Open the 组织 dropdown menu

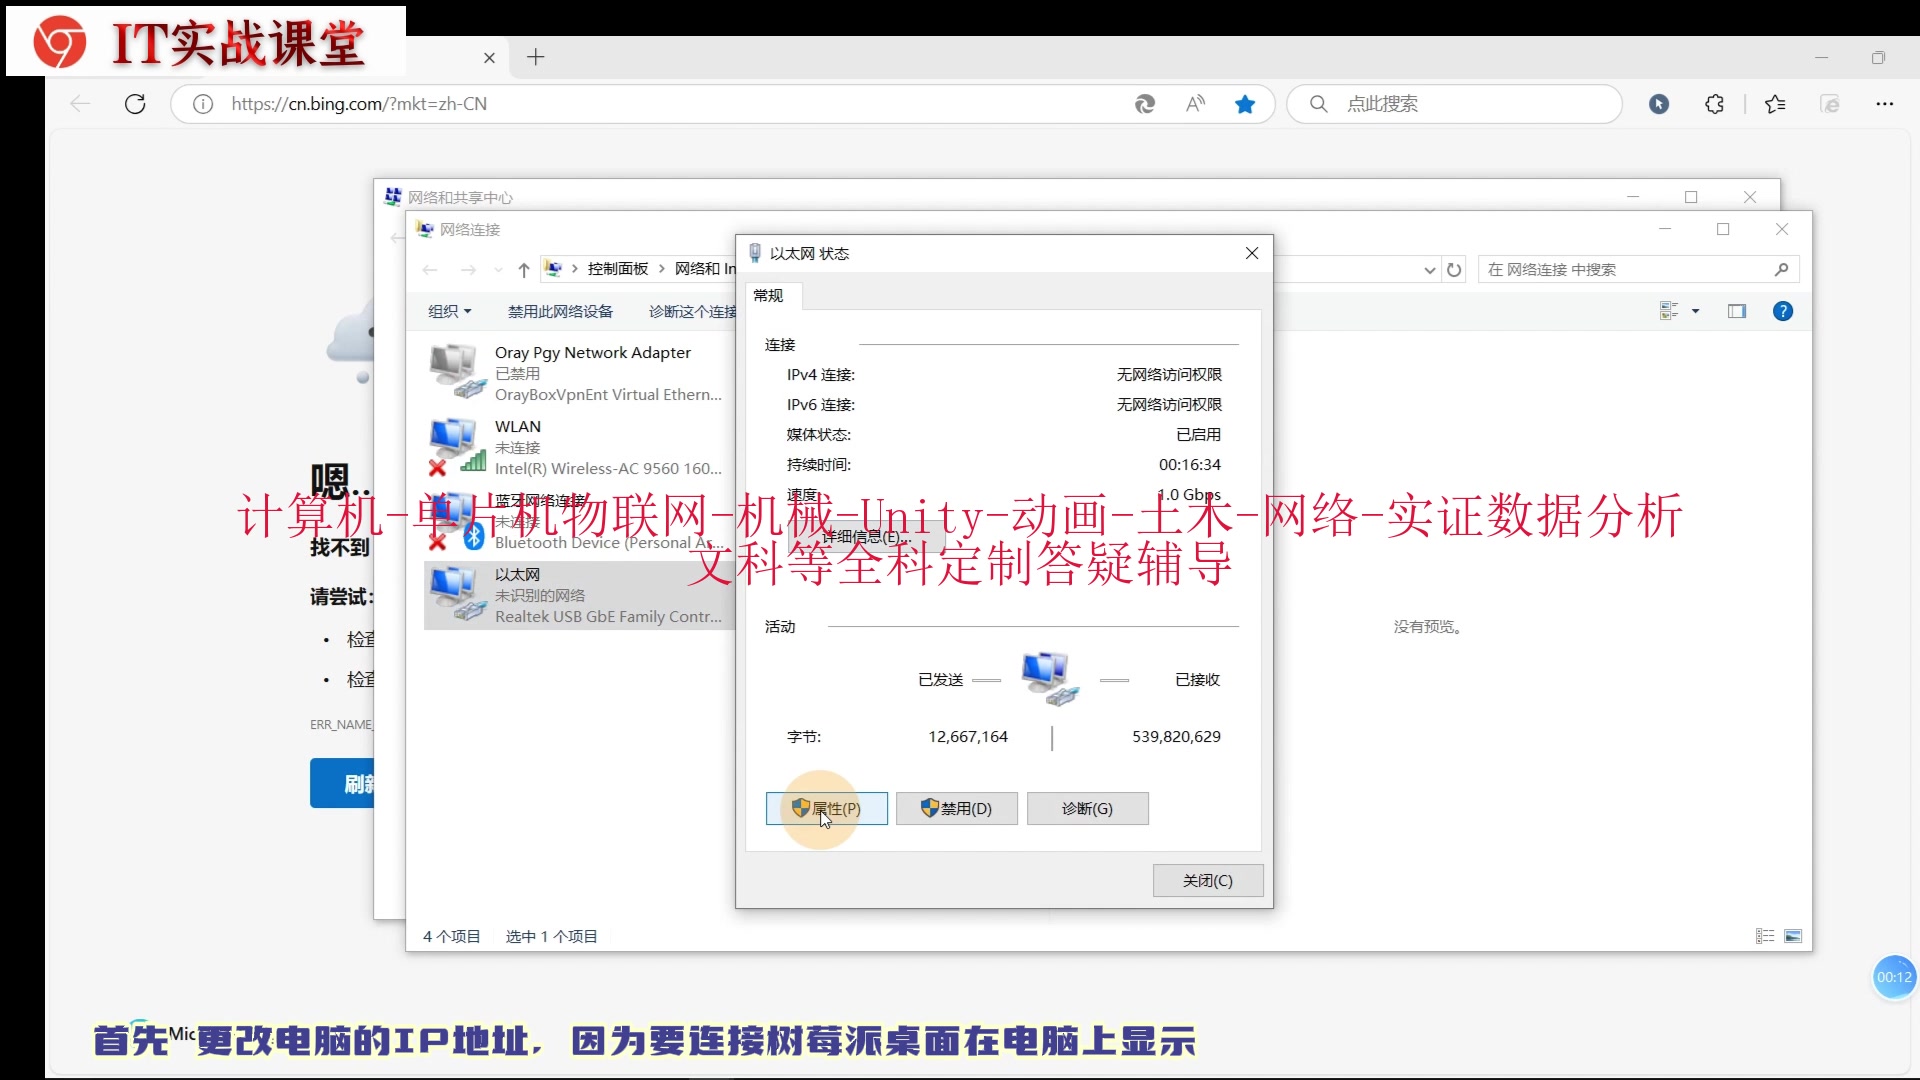pyautogui.click(x=449, y=311)
